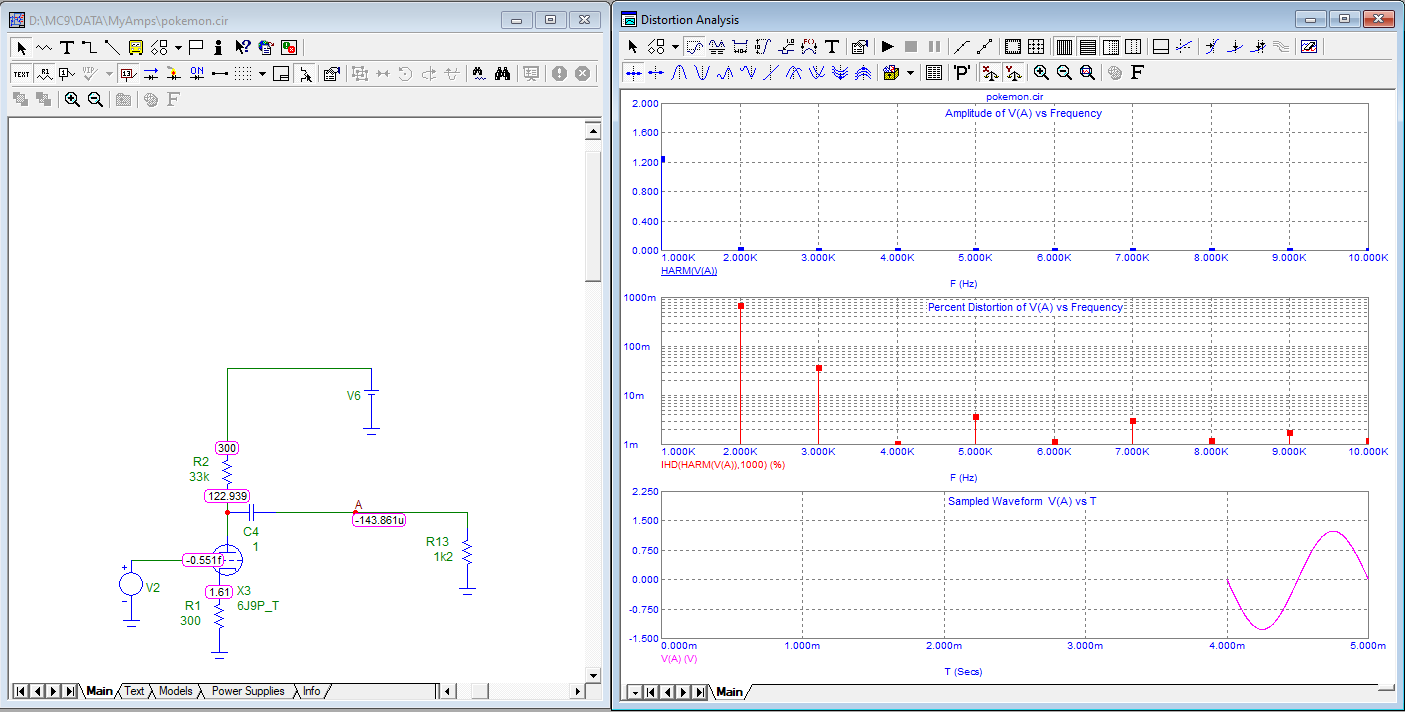Click the Properties icon in analysis toolbar

[859, 47]
